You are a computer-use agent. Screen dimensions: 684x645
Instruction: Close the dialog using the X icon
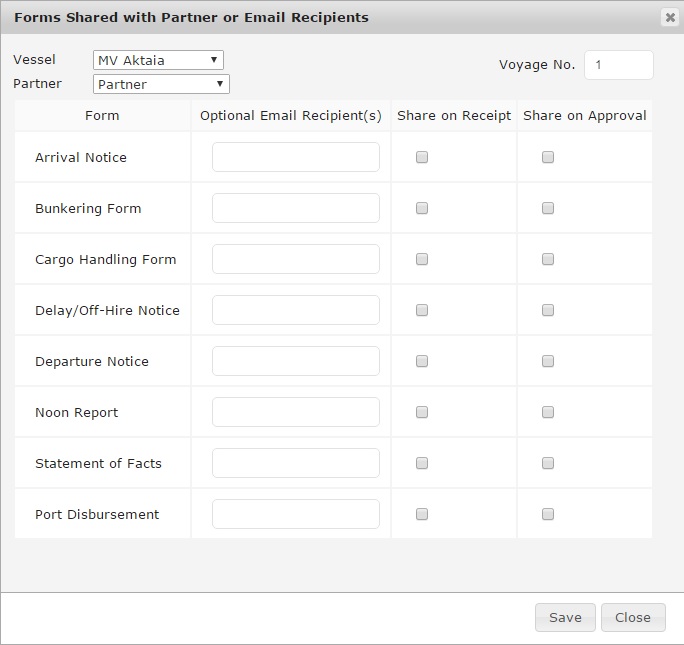click(x=669, y=18)
